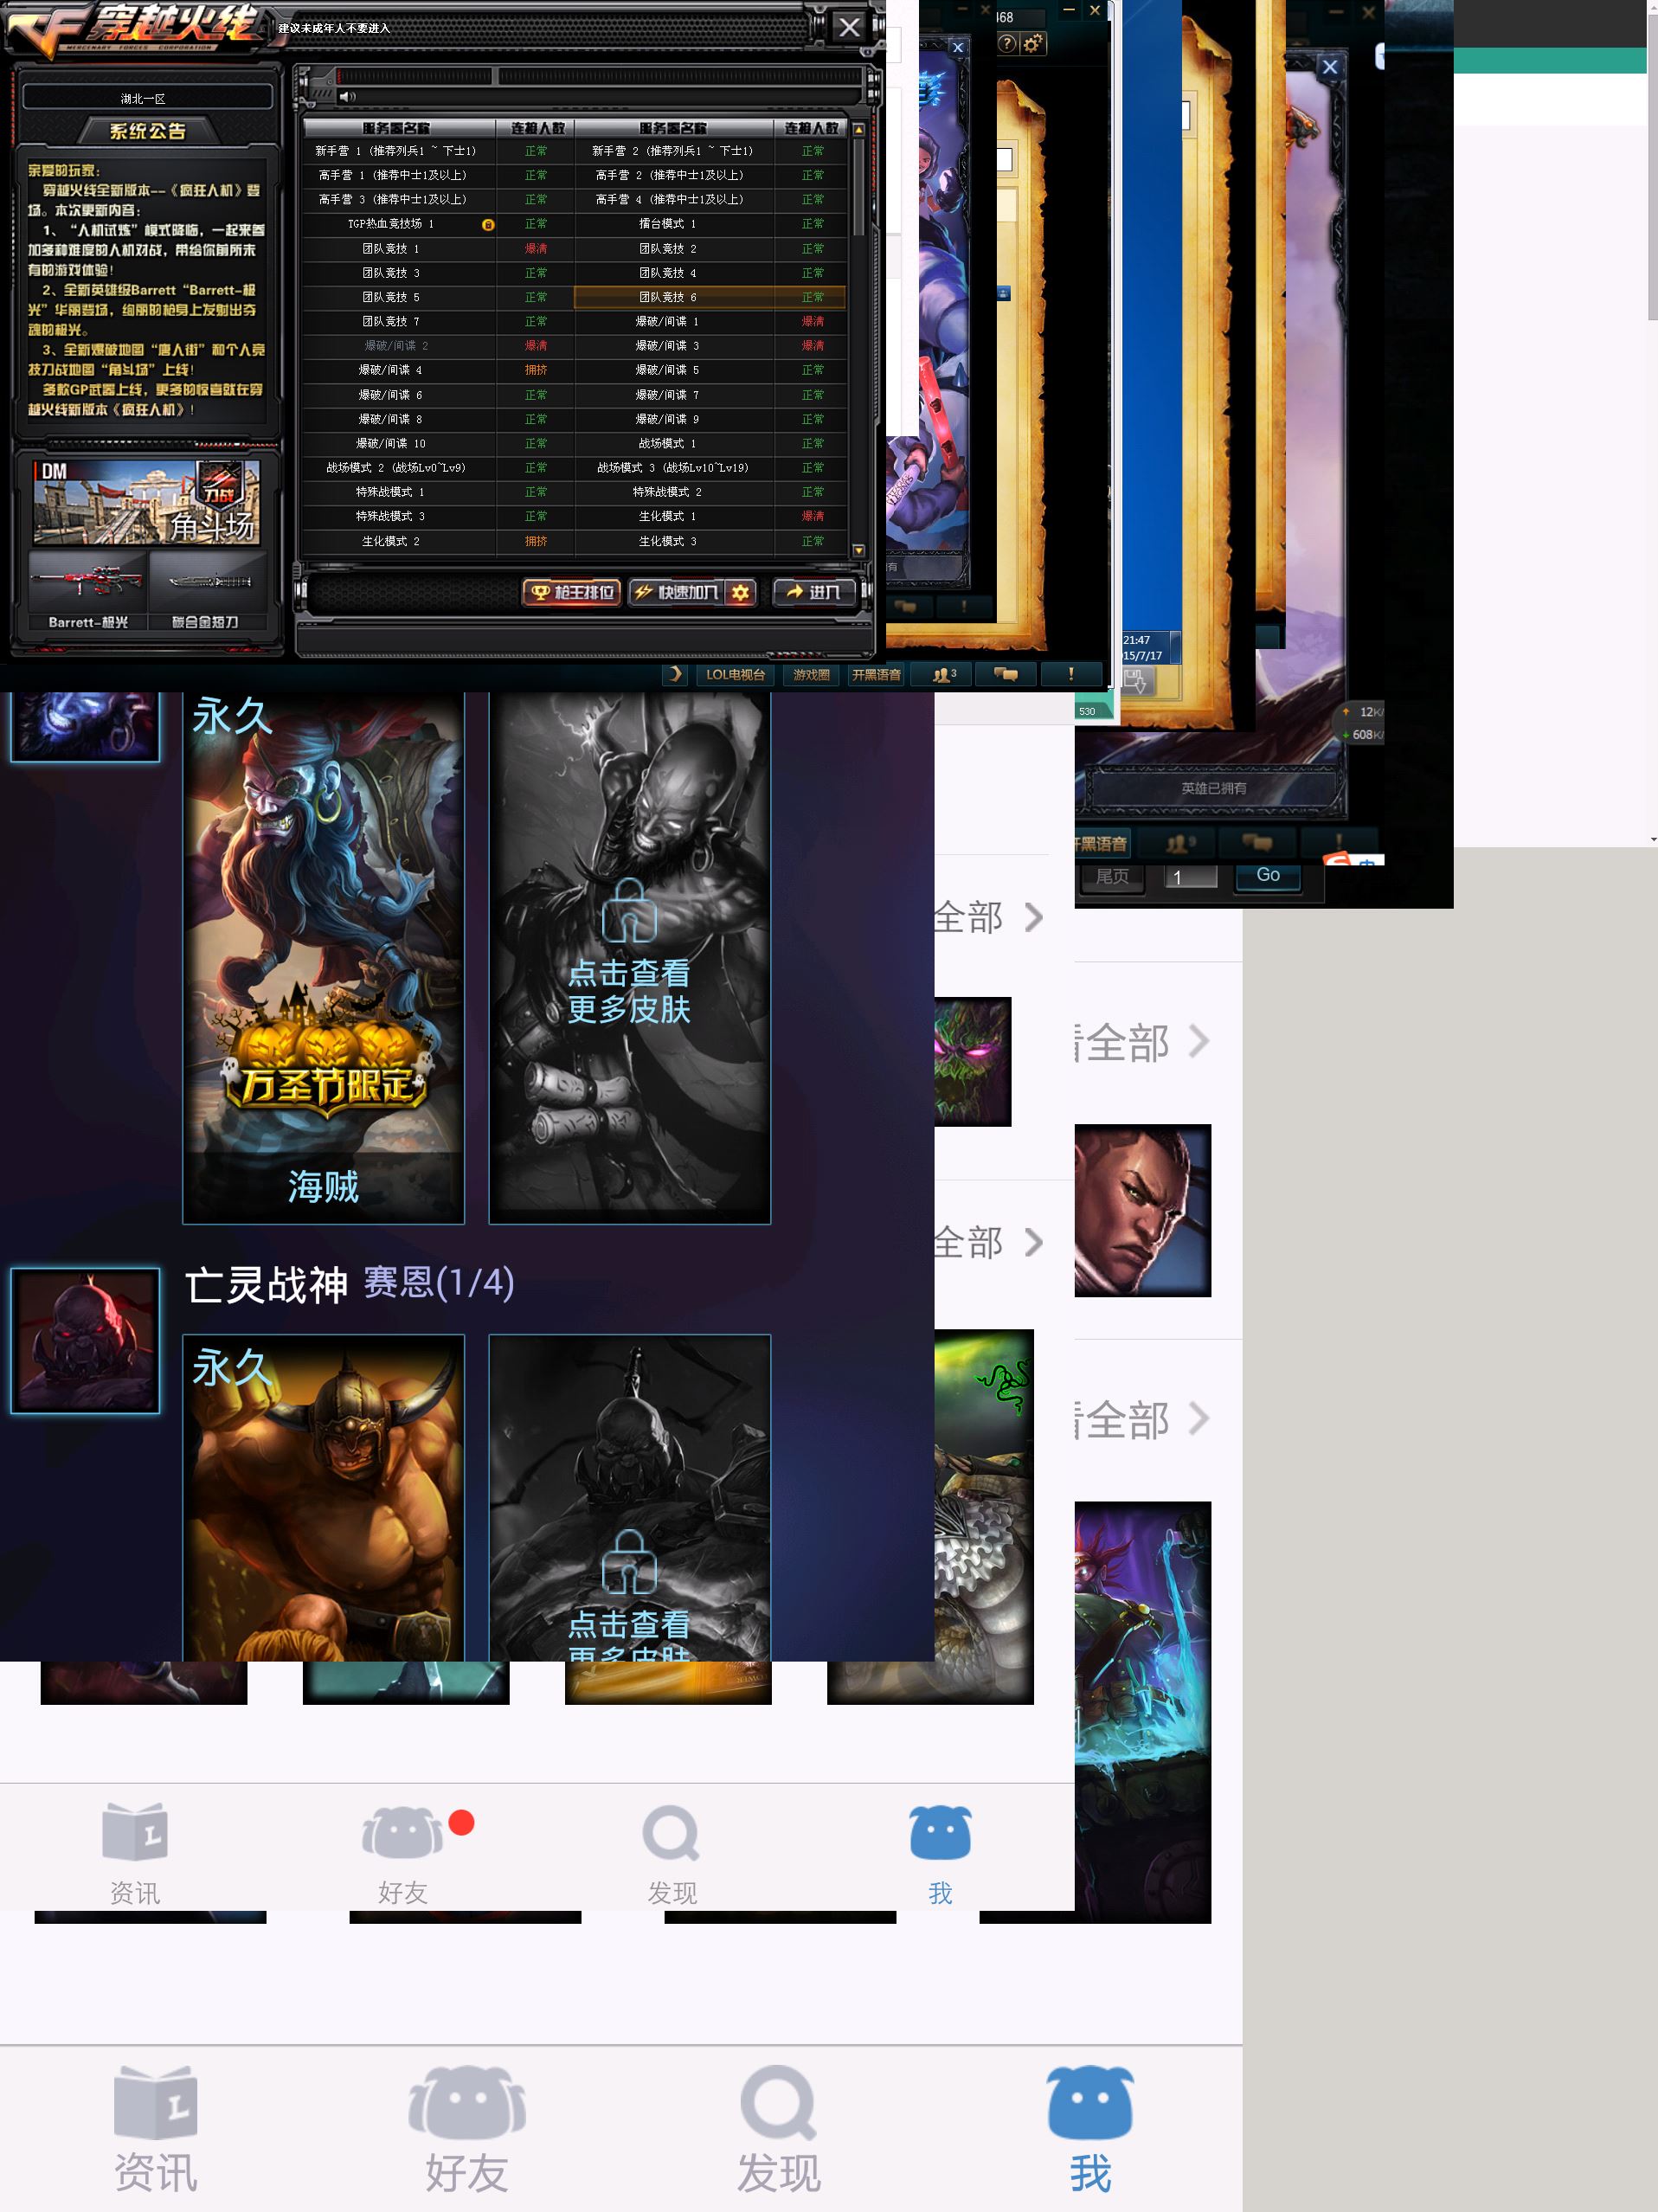The height and width of the screenshot is (2212, 1658).
Task: Tap 发现 magnifier icon in the larger bottom tab bar
Action: (778, 2102)
